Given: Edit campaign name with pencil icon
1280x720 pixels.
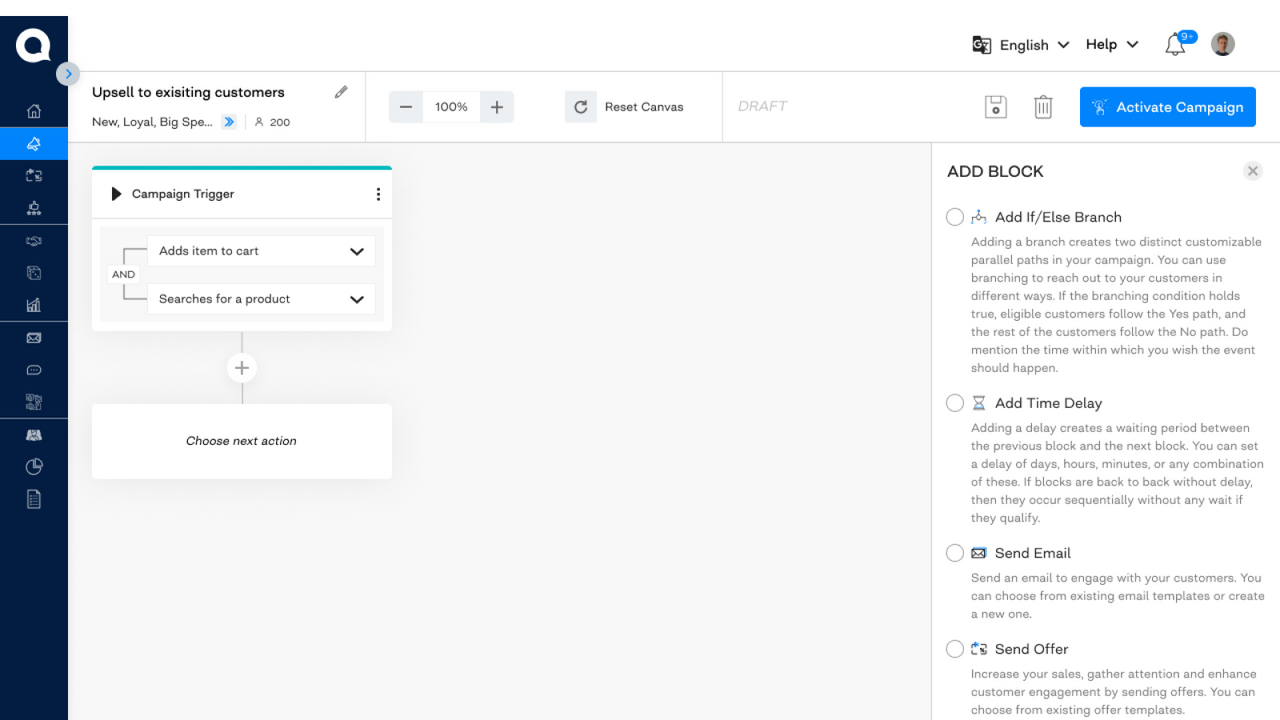Looking at the screenshot, I should (x=341, y=92).
